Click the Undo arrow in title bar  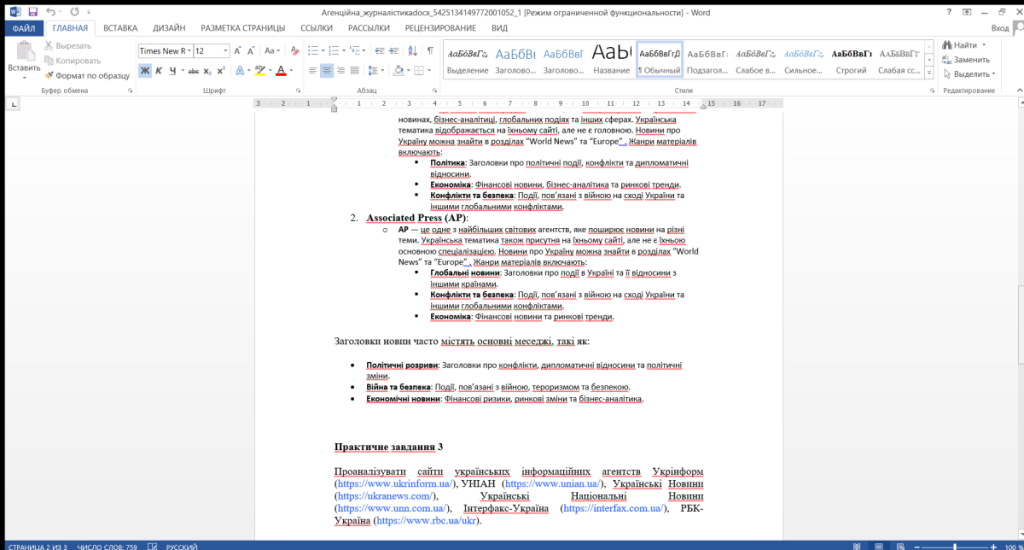coord(50,12)
